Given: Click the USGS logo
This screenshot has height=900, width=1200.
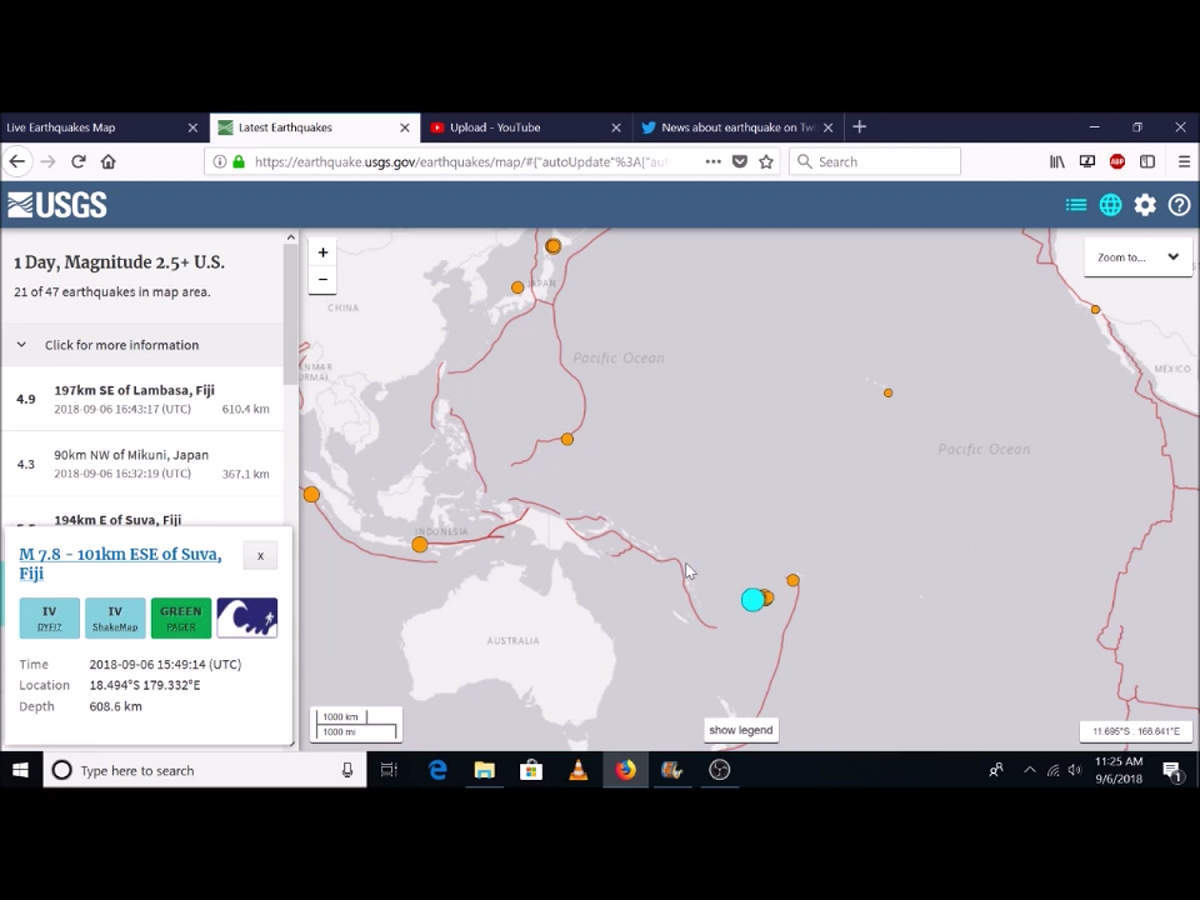Looking at the screenshot, I should [57, 205].
